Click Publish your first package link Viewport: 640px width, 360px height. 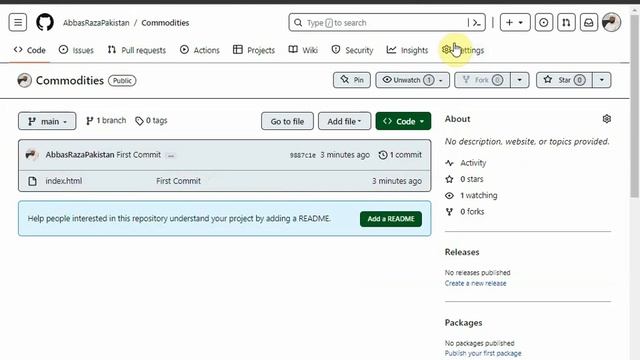click(483, 353)
